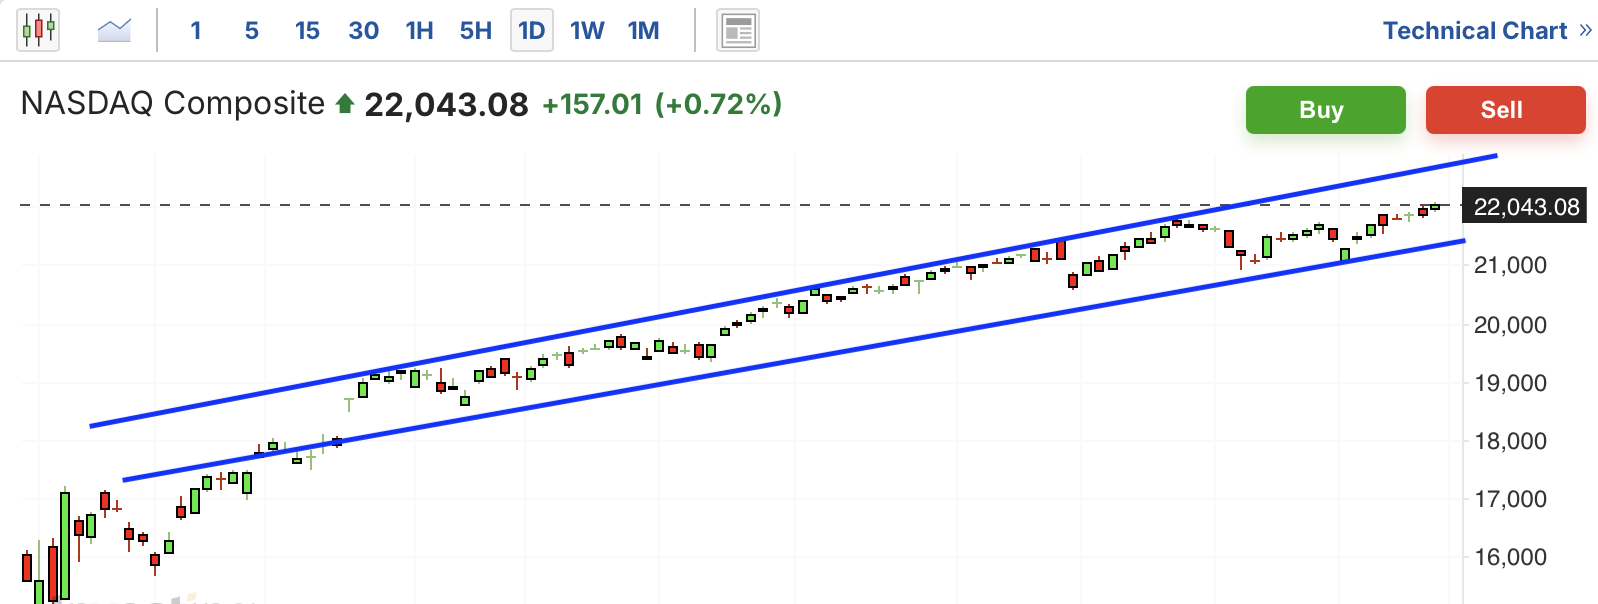Click the 21,000 price axis label
Image resolution: width=1598 pixels, height=604 pixels.
pos(1510,265)
